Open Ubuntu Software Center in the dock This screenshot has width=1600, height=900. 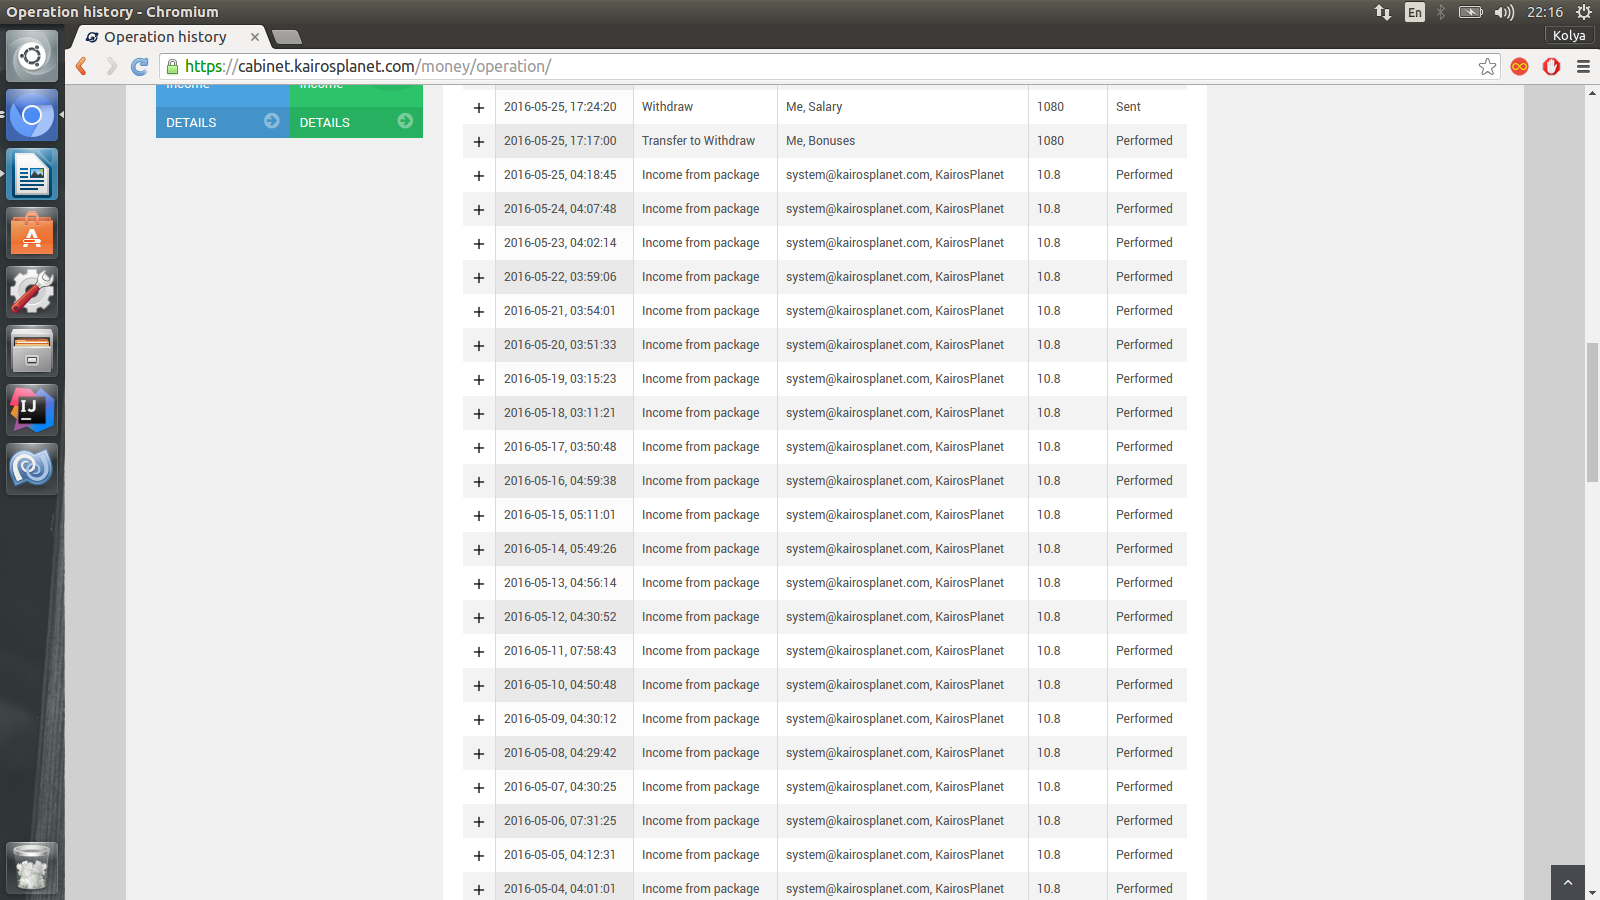(x=32, y=234)
